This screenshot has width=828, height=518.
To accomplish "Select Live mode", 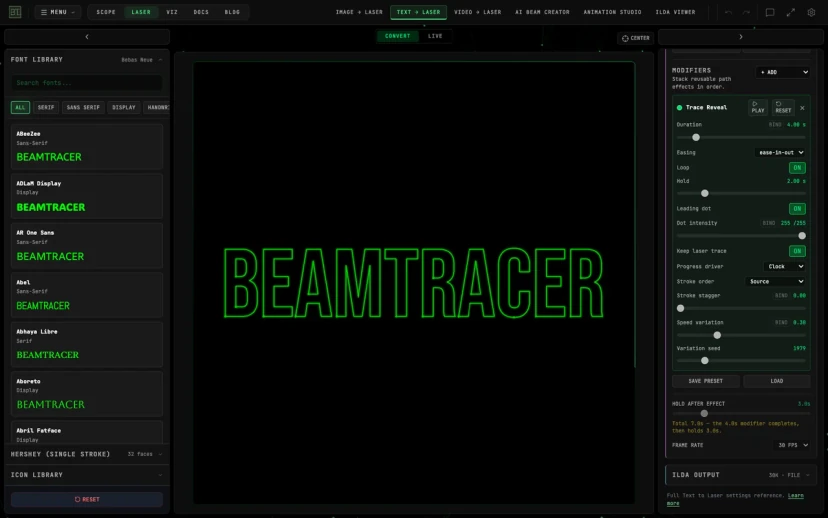I will pyautogui.click(x=435, y=36).
